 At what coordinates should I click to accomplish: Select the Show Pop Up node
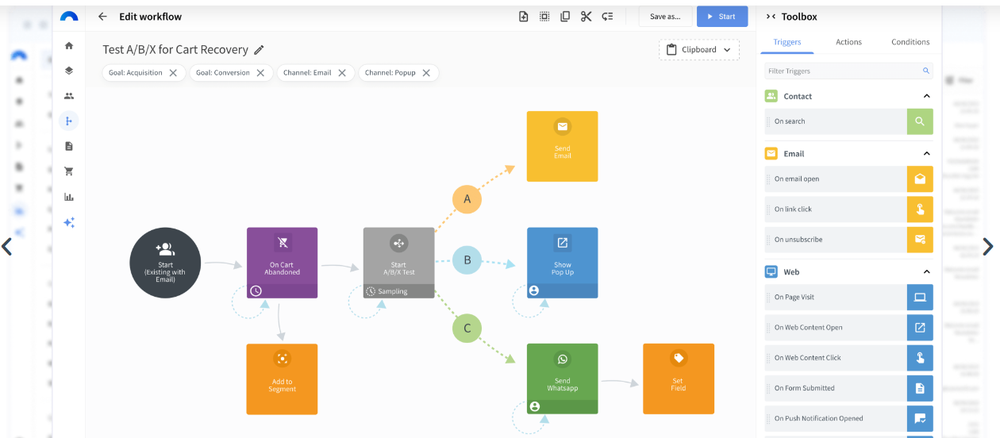562,263
